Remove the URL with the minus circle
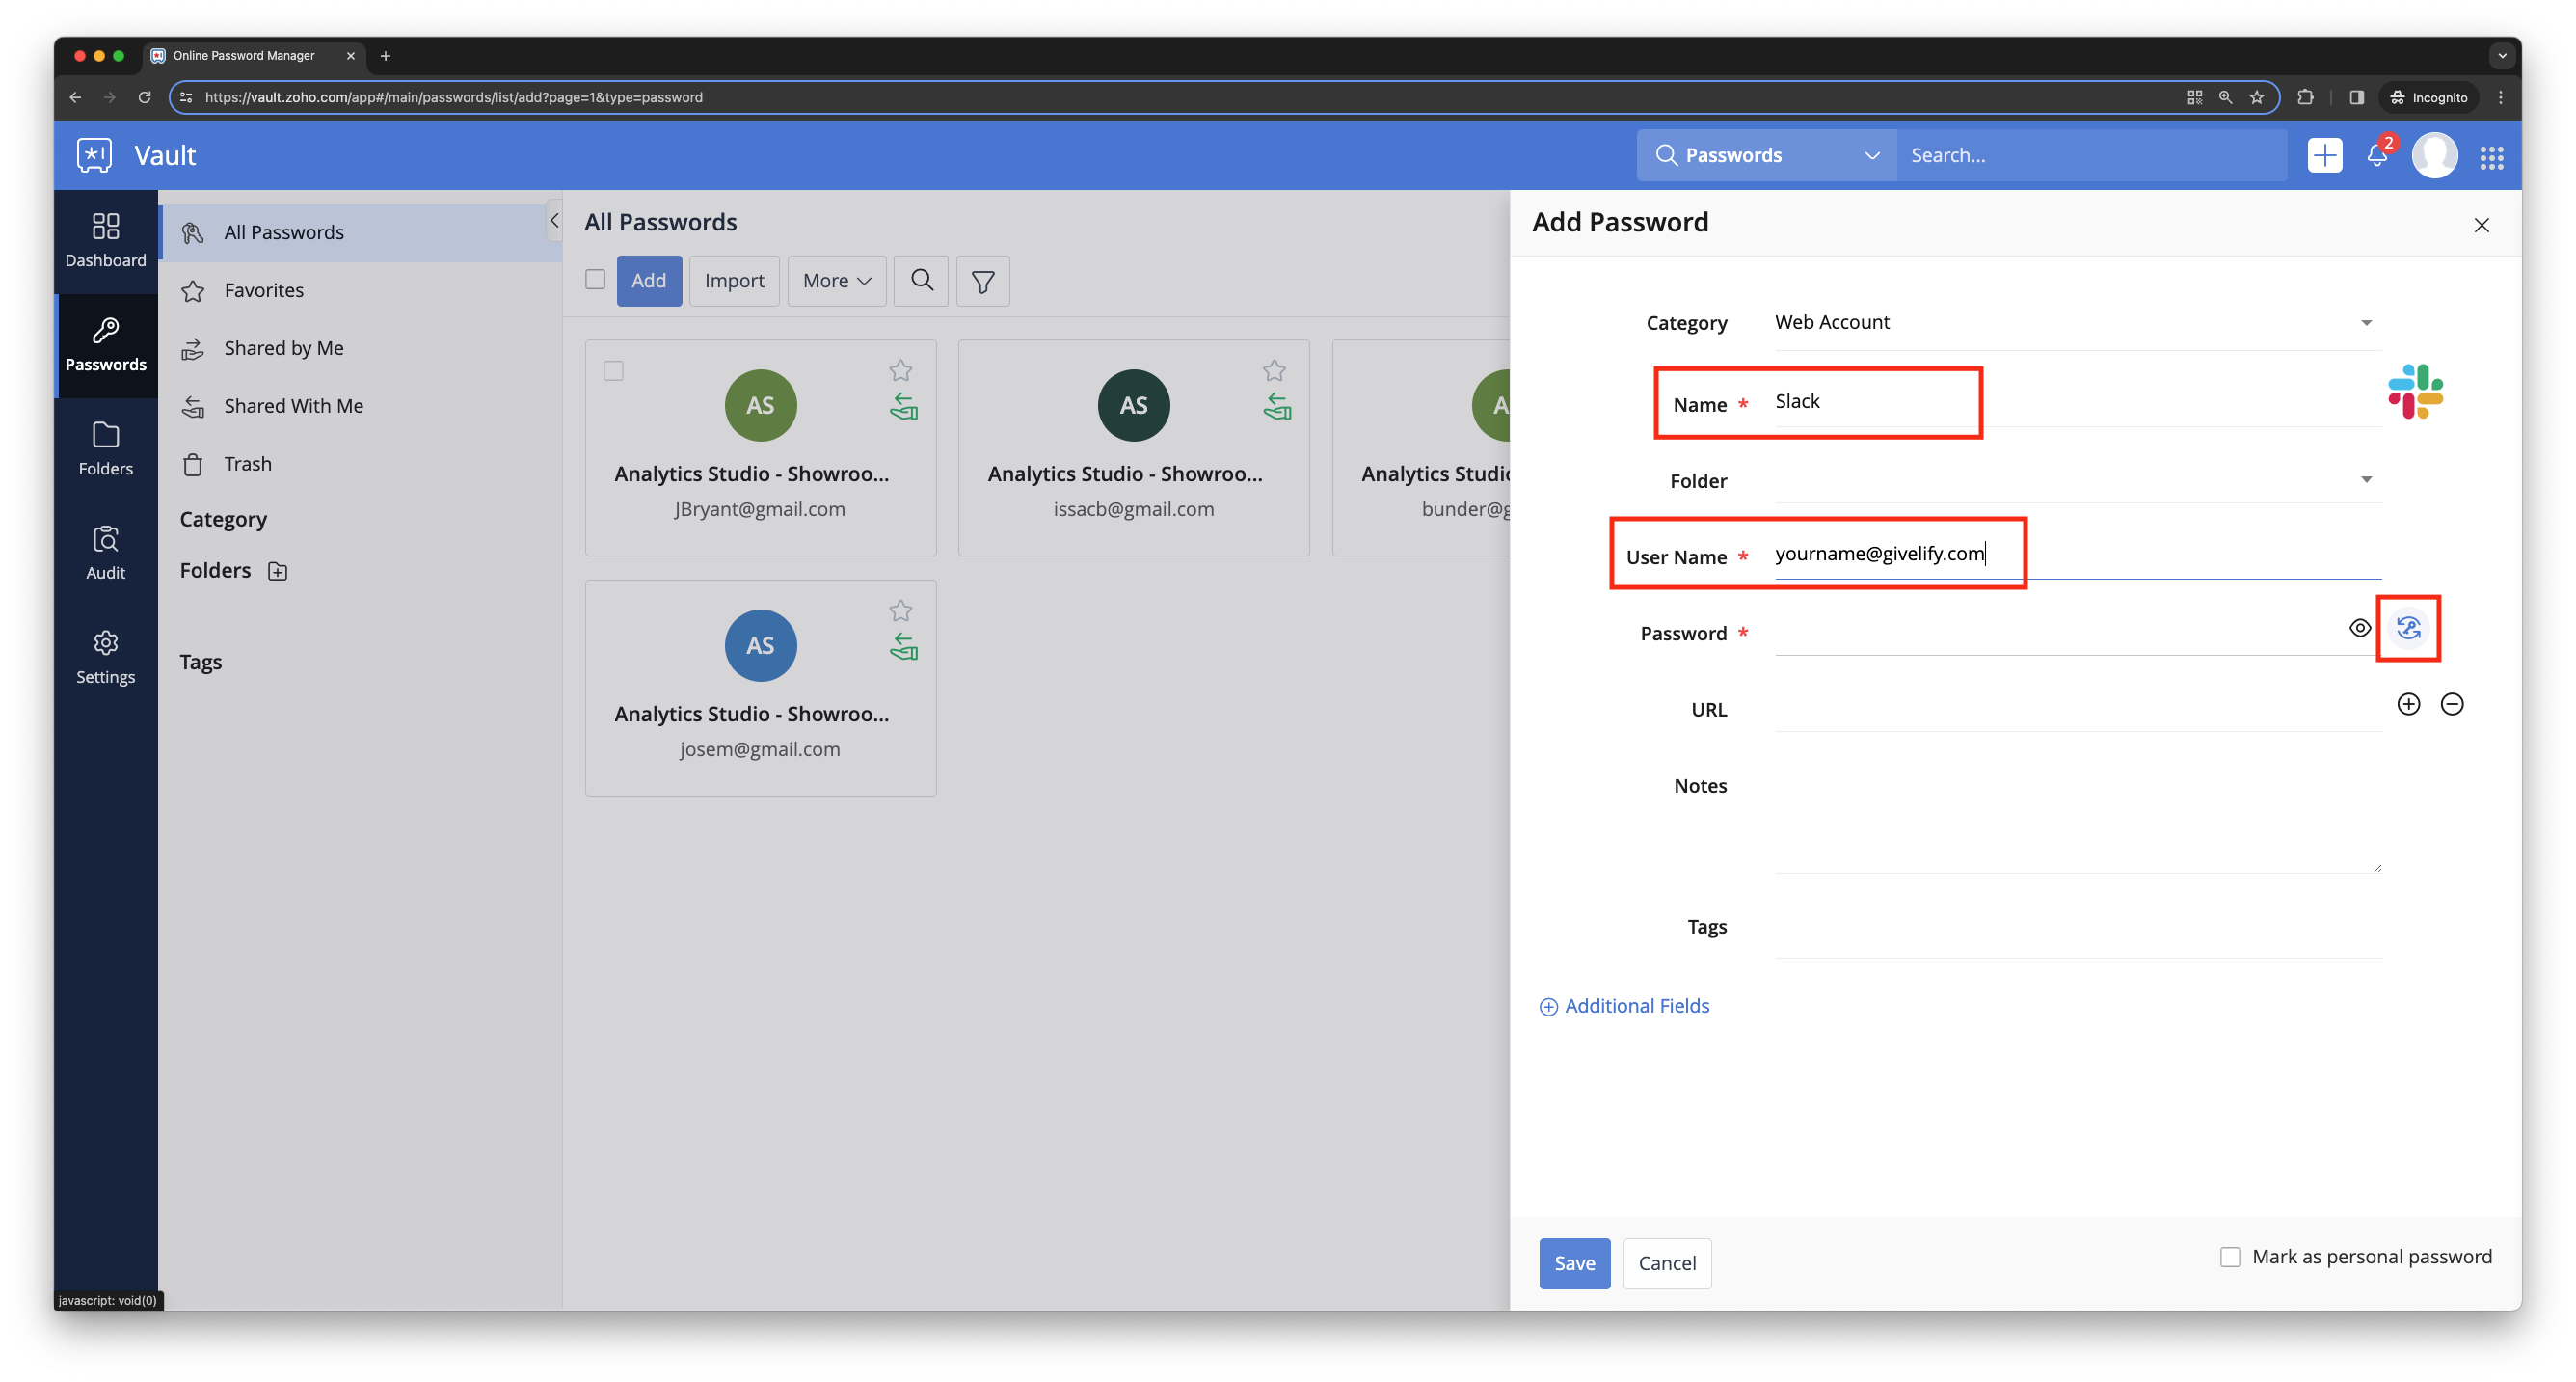The height and width of the screenshot is (1382, 2576). click(x=2451, y=704)
